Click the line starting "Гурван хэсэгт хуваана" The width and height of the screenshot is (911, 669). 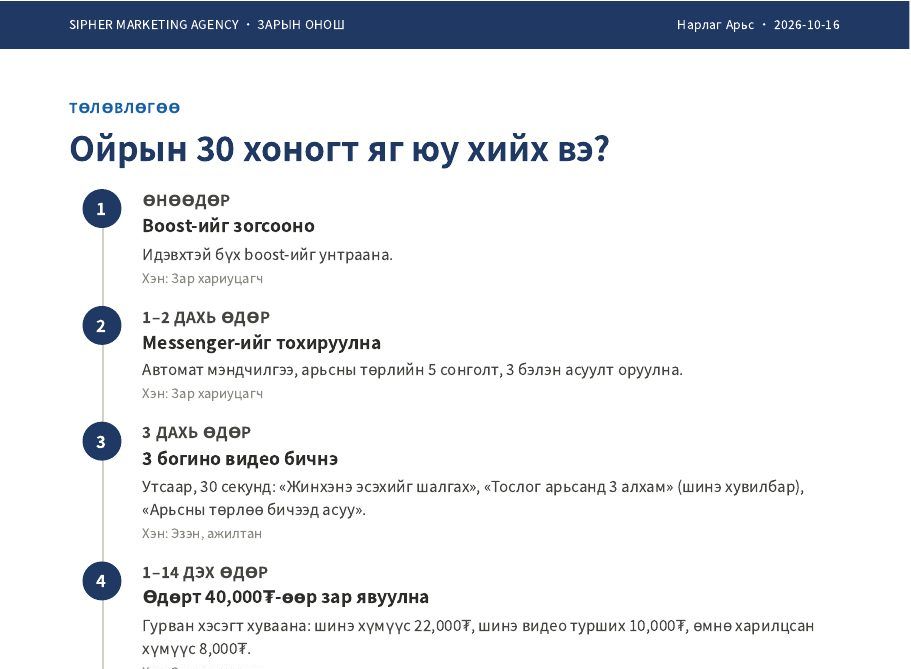point(478,626)
